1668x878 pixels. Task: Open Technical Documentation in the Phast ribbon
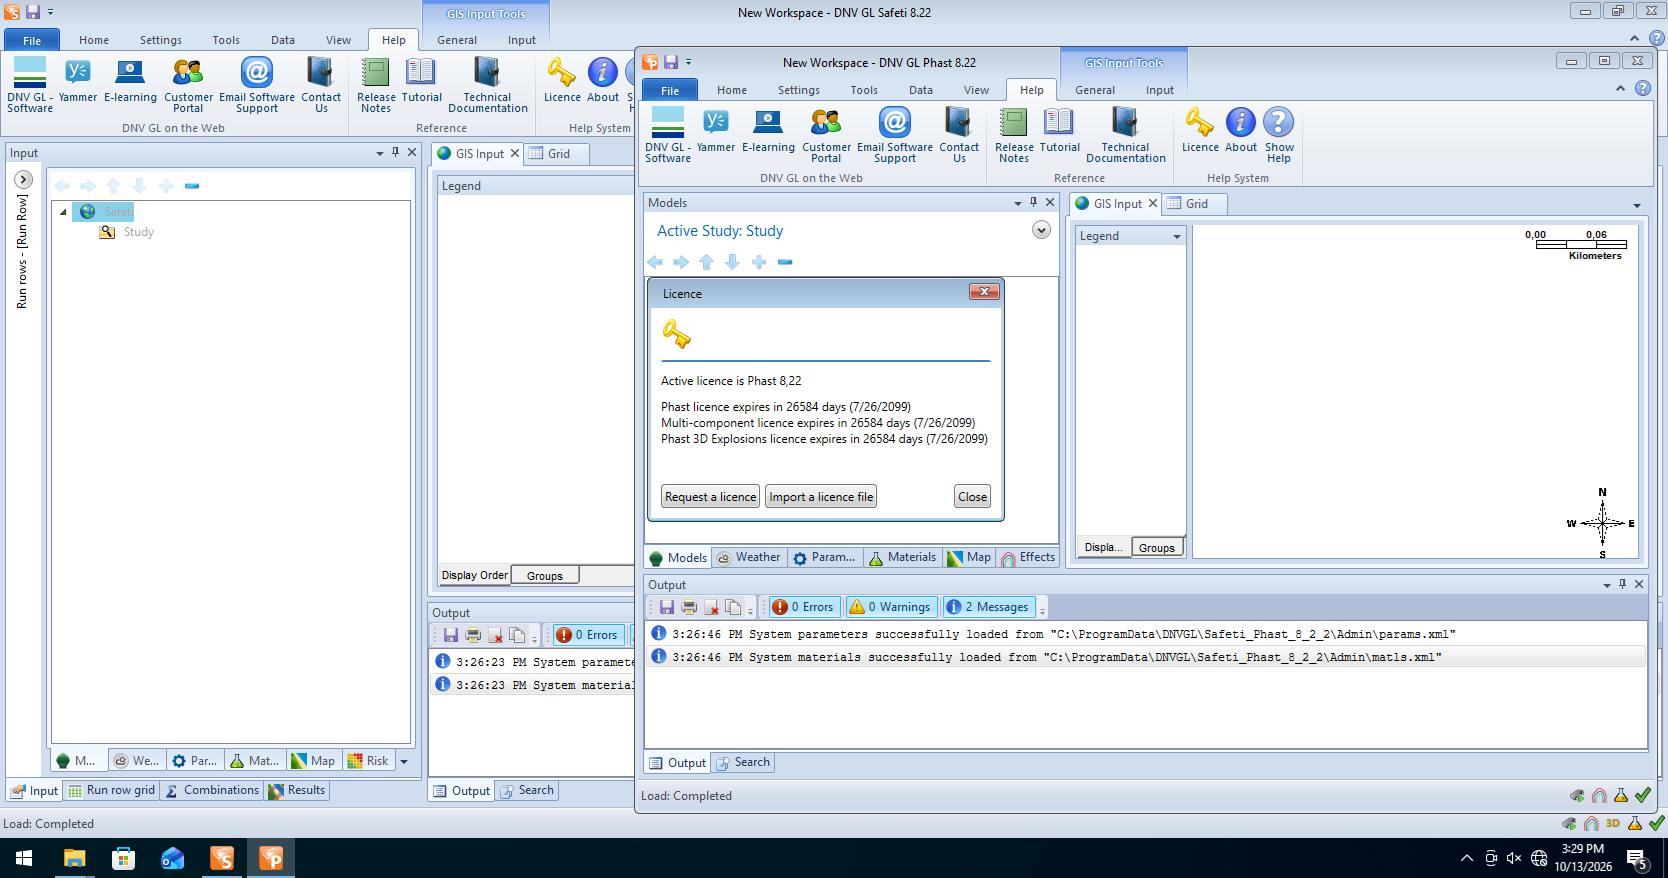point(1126,135)
